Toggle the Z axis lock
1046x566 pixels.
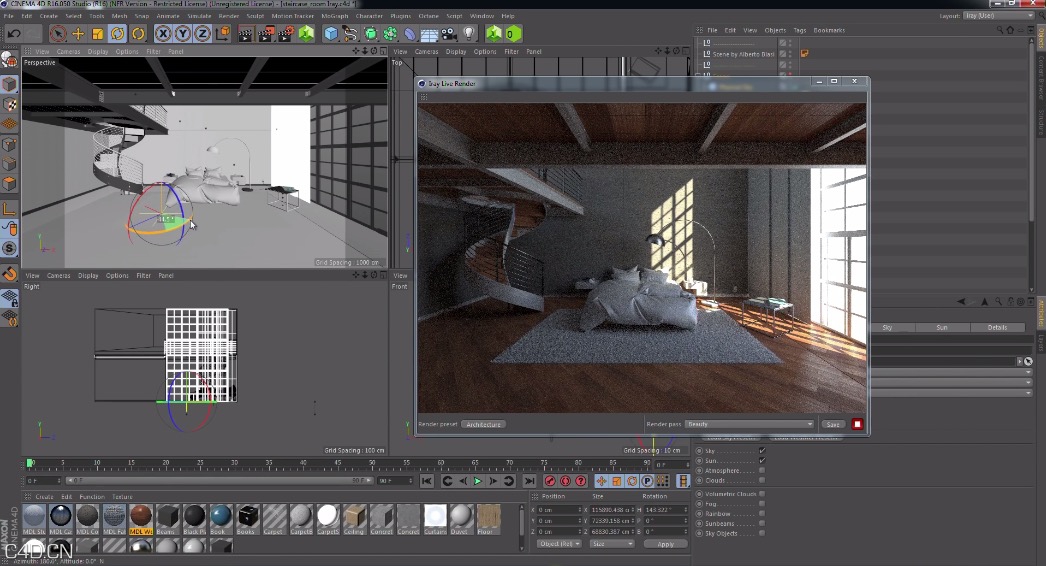pos(202,33)
